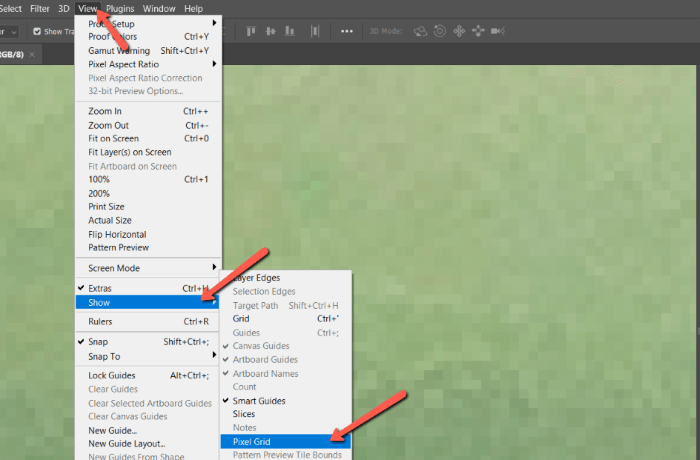Click New Guide Layout option

coord(127,443)
